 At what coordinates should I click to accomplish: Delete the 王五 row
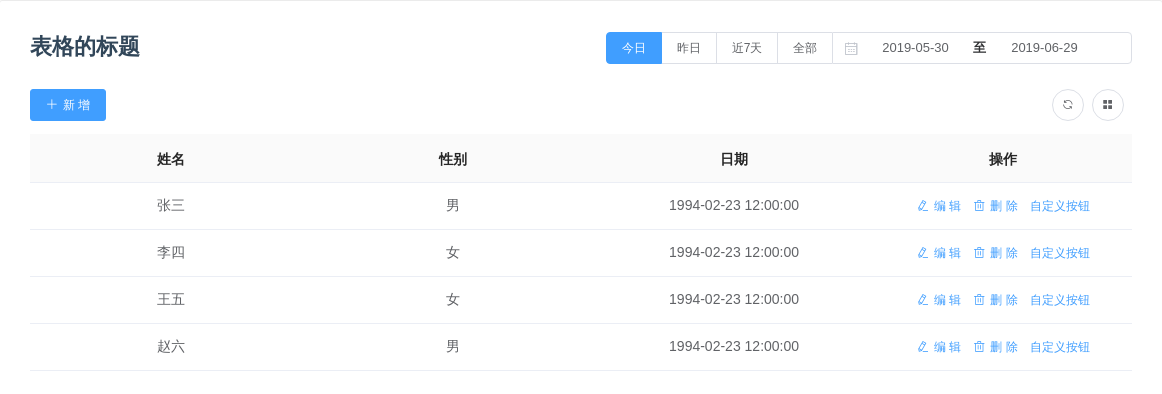pos(996,300)
